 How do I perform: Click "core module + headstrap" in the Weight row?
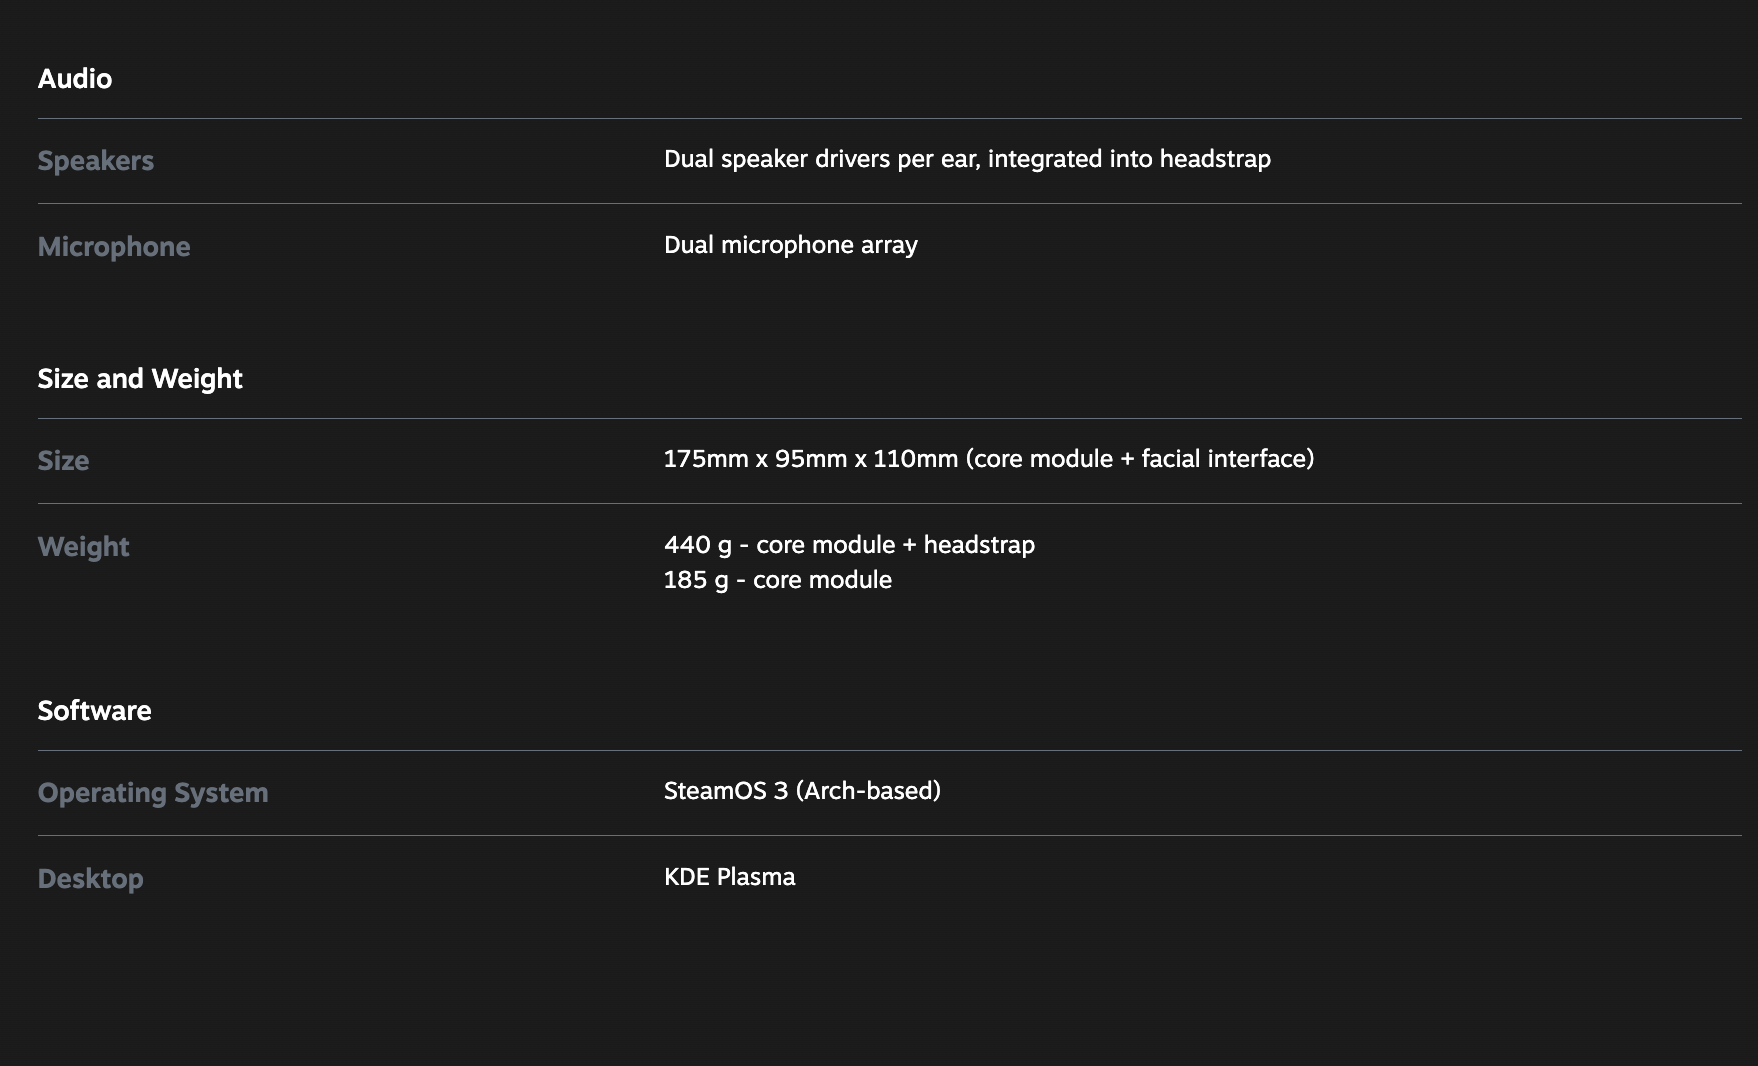(x=895, y=545)
